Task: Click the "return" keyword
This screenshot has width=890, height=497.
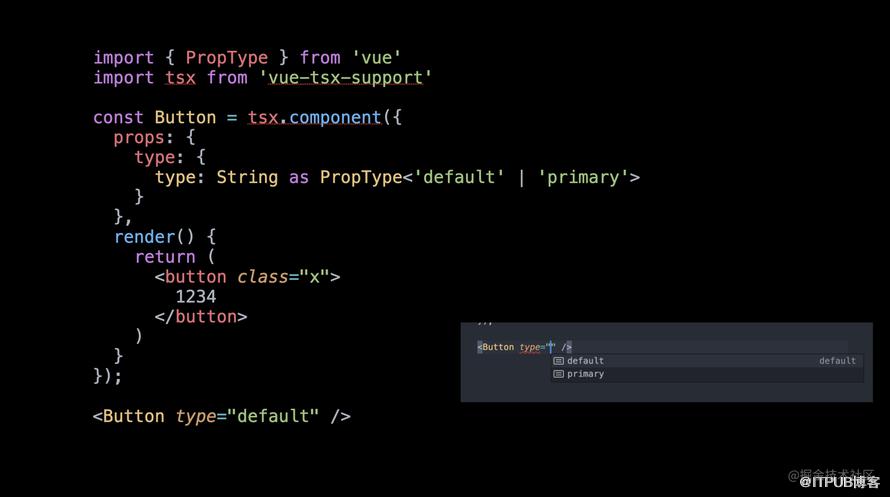Action: (x=165, y=257)
